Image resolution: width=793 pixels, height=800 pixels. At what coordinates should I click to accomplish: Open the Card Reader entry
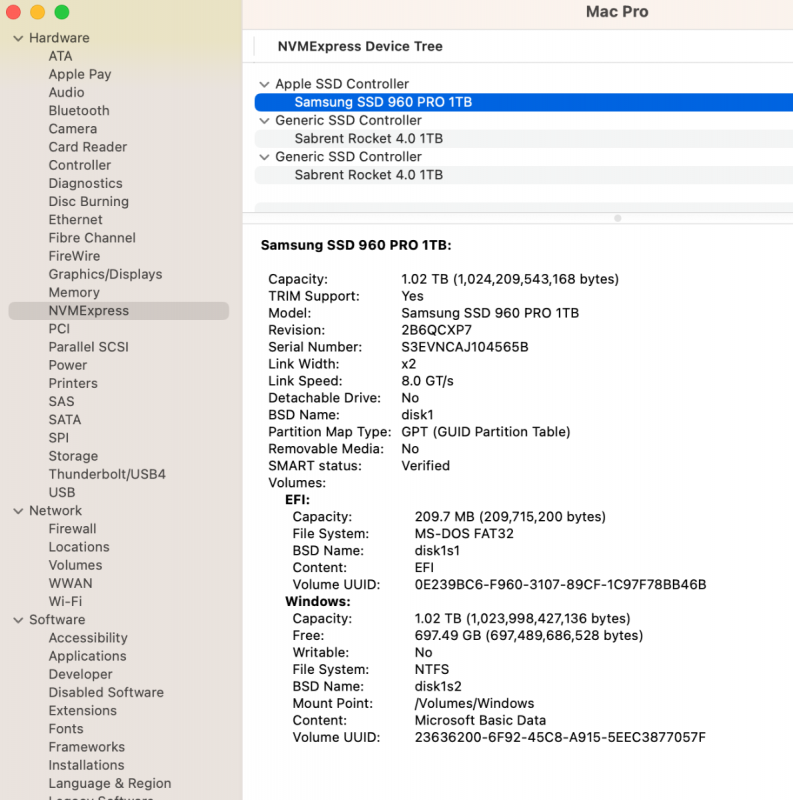coord(88,147)
